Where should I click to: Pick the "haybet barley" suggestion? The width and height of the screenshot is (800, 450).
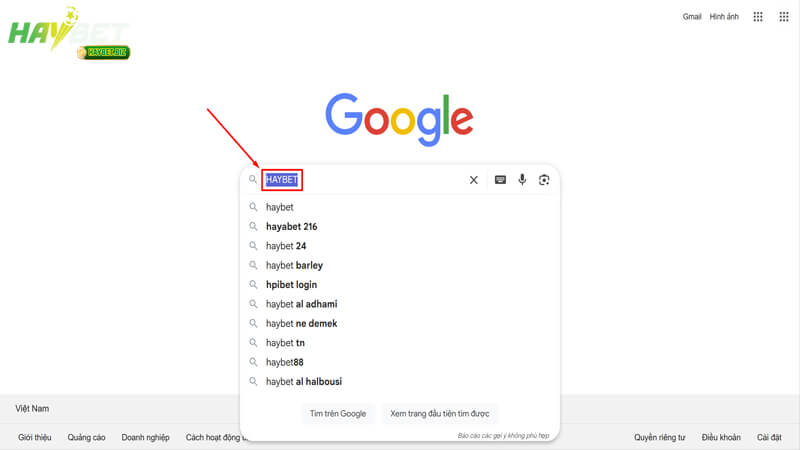click(x=294, y=266)
